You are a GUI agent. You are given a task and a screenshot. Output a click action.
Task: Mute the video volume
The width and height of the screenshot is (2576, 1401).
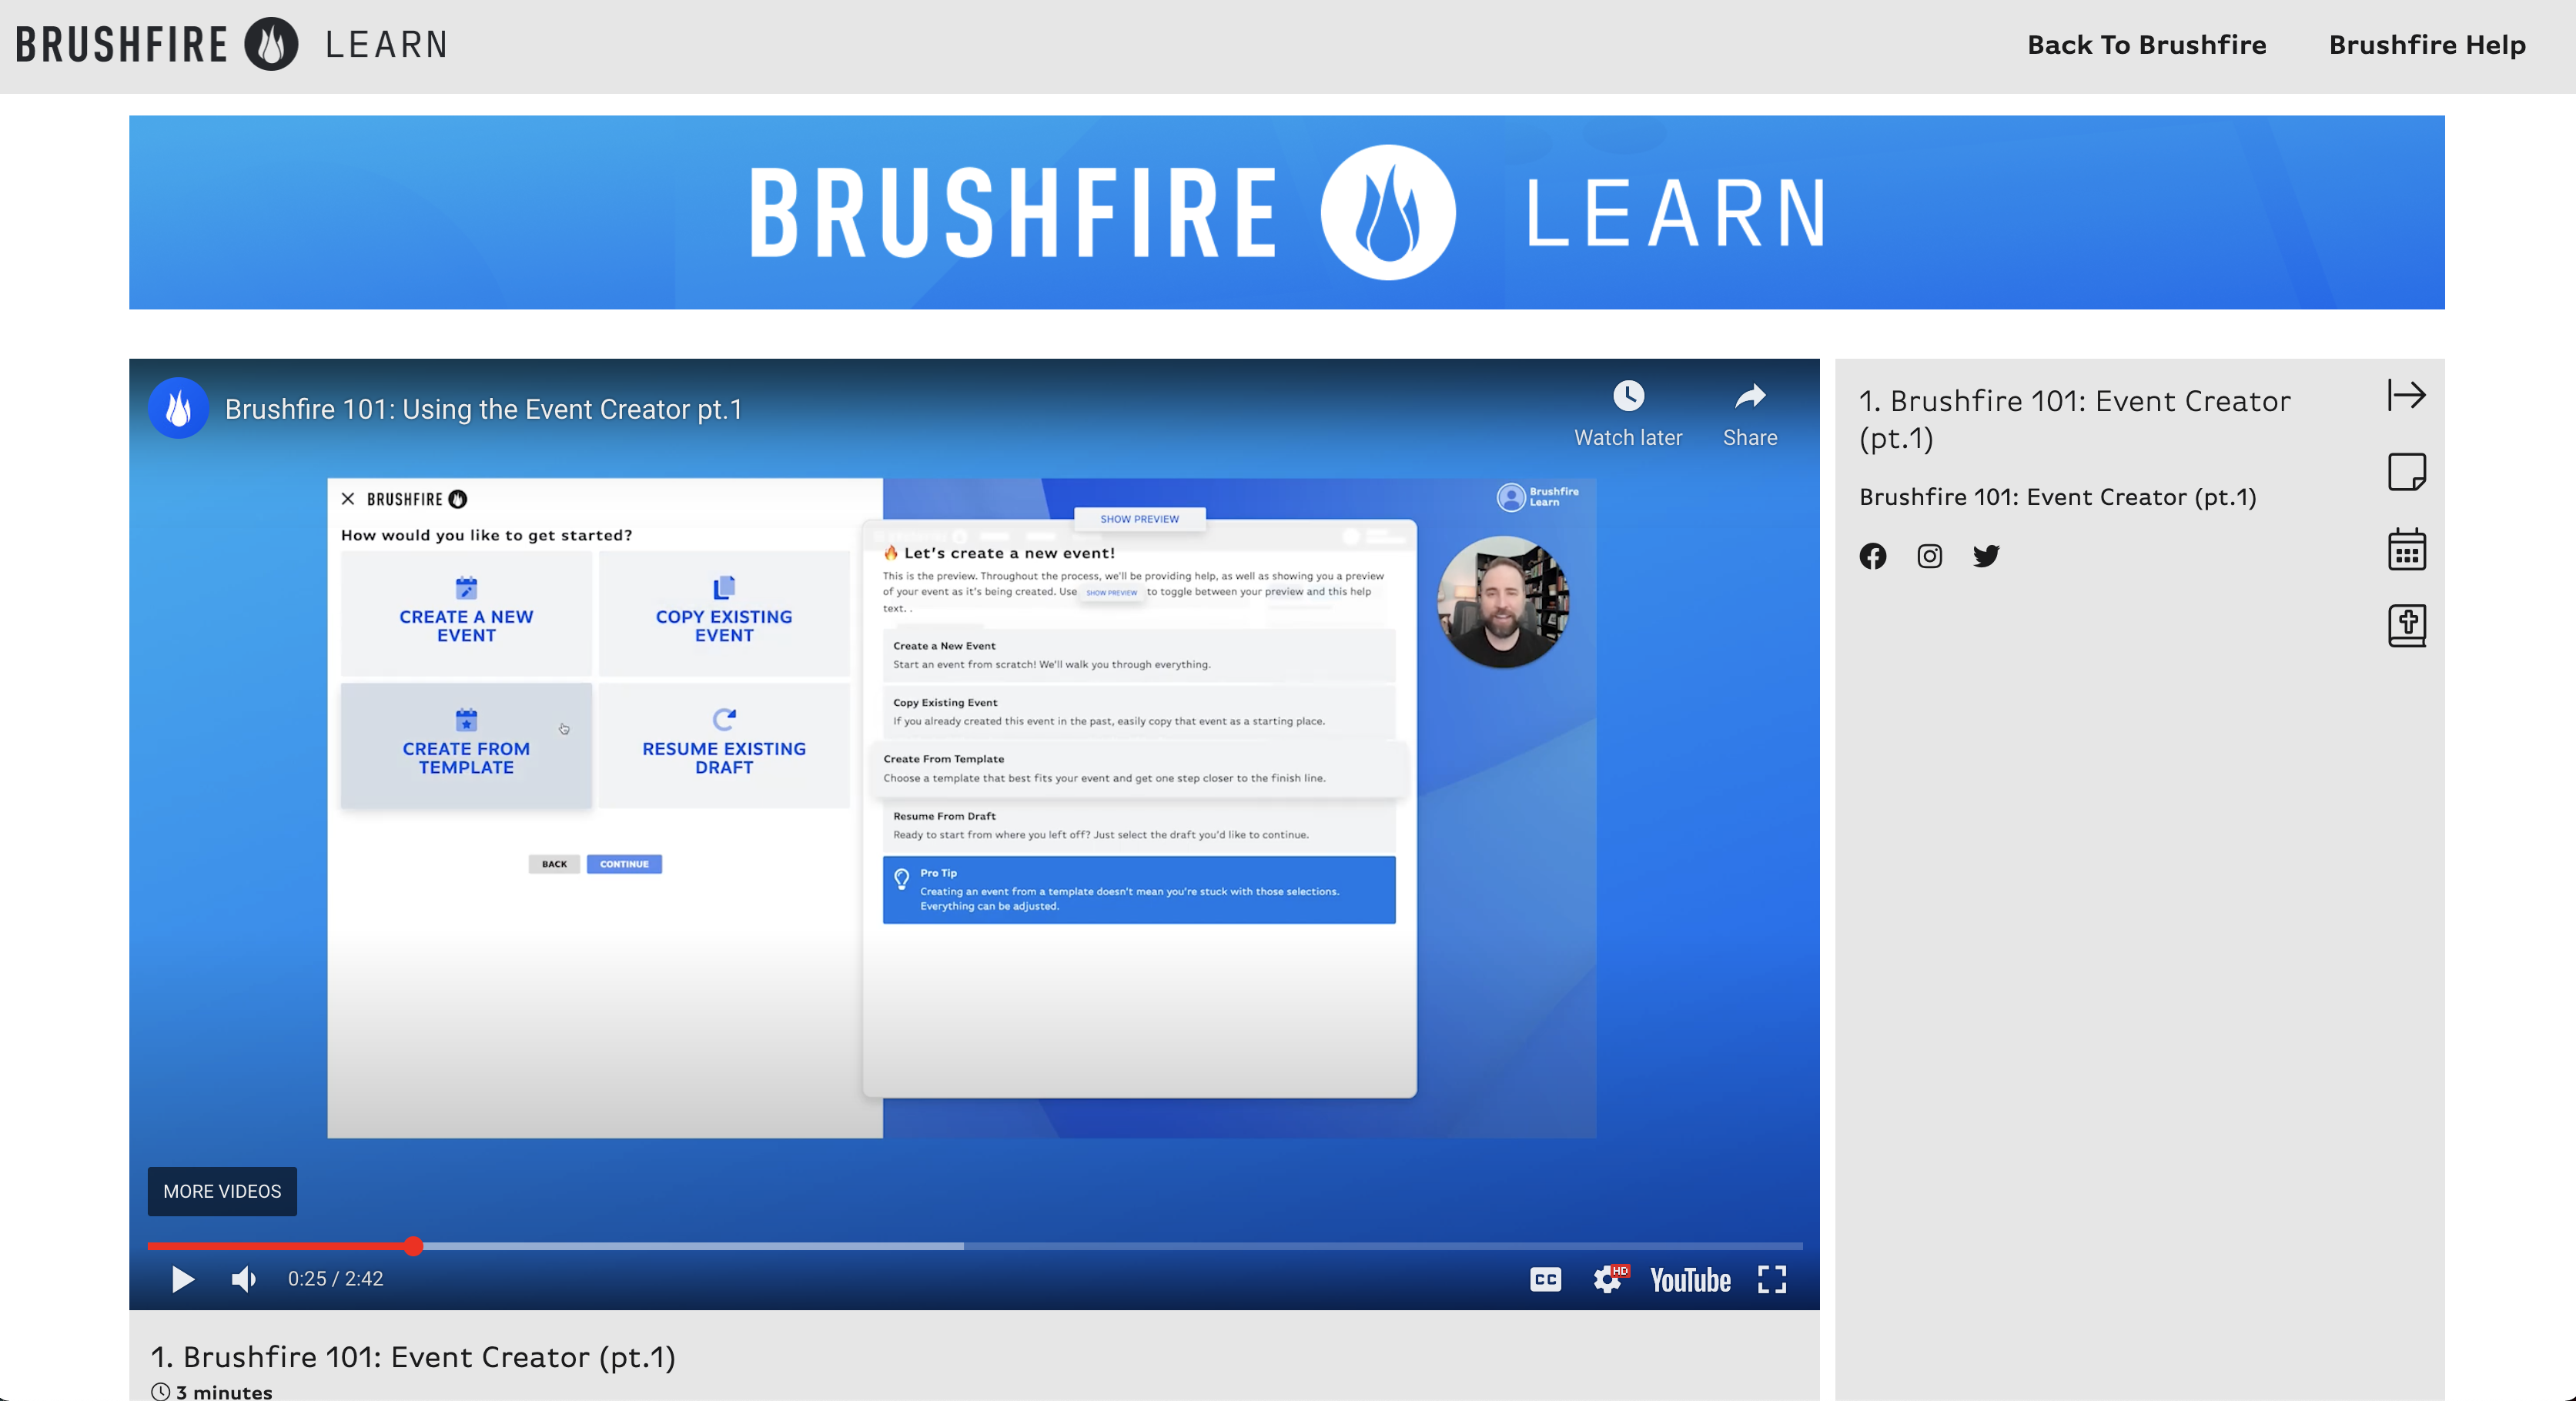[244, 1279]
